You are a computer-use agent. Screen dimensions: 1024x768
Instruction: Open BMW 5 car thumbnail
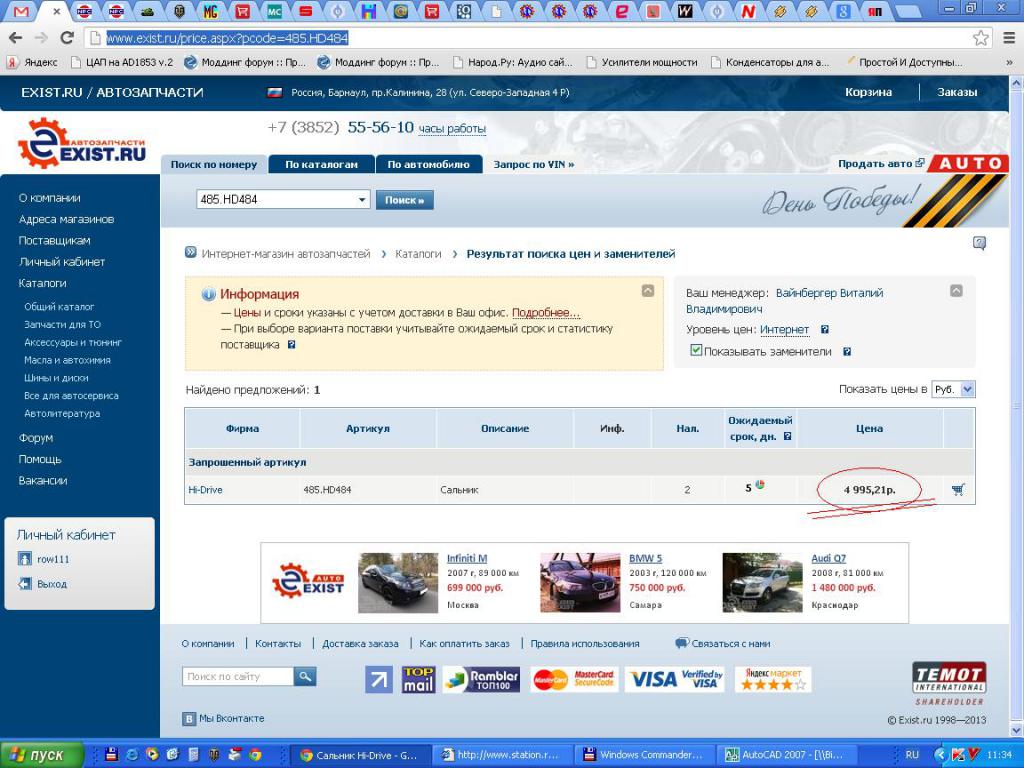[x=580, y=583]
